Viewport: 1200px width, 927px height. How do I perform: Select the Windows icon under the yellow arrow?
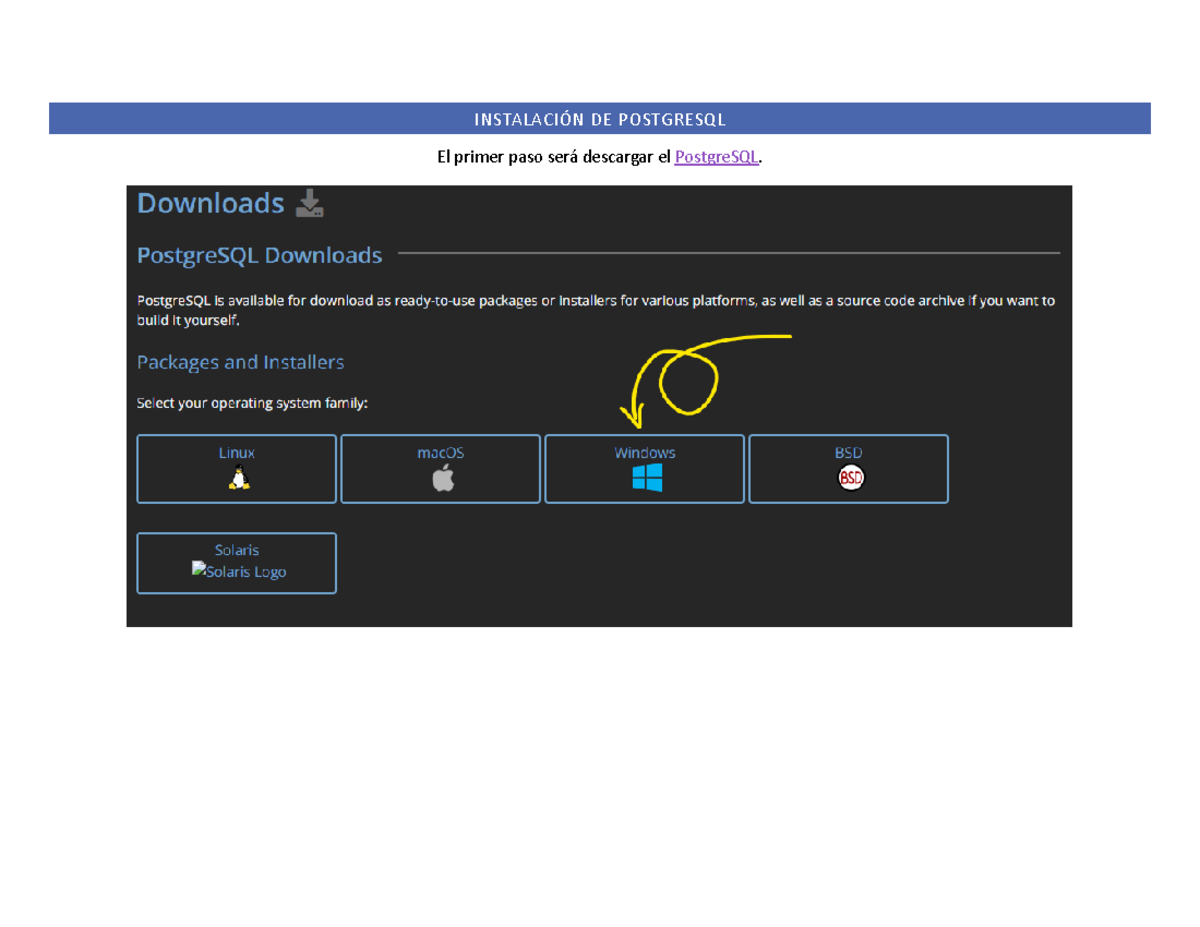pos(644,480)
